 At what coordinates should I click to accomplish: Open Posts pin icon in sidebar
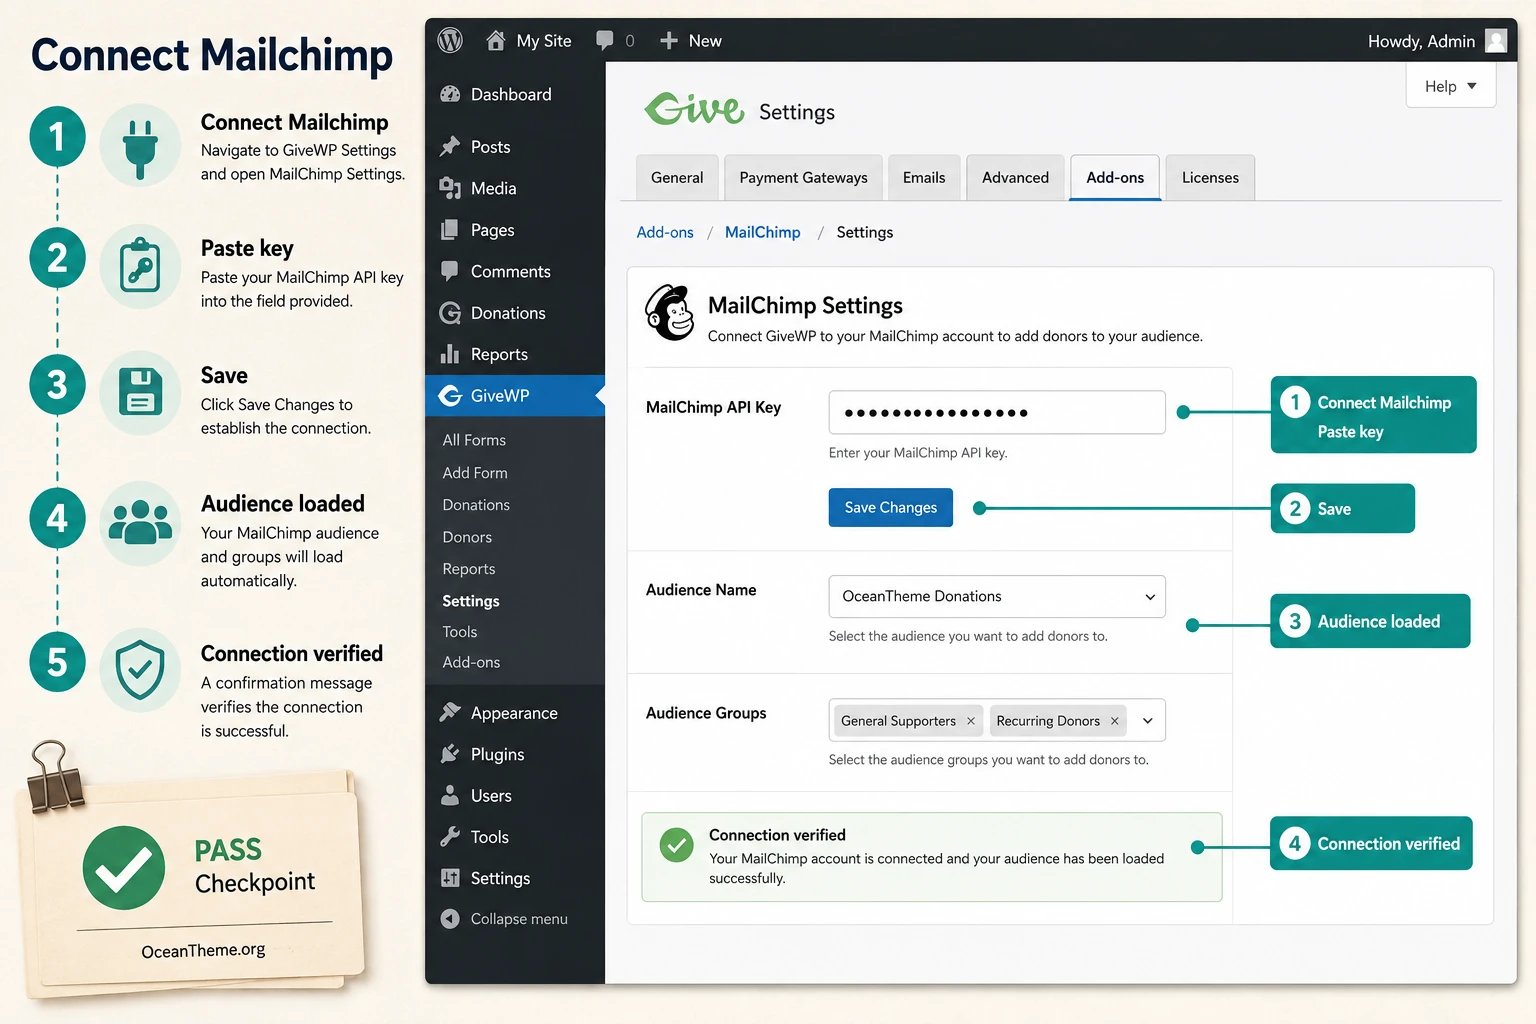pos(450,146)
